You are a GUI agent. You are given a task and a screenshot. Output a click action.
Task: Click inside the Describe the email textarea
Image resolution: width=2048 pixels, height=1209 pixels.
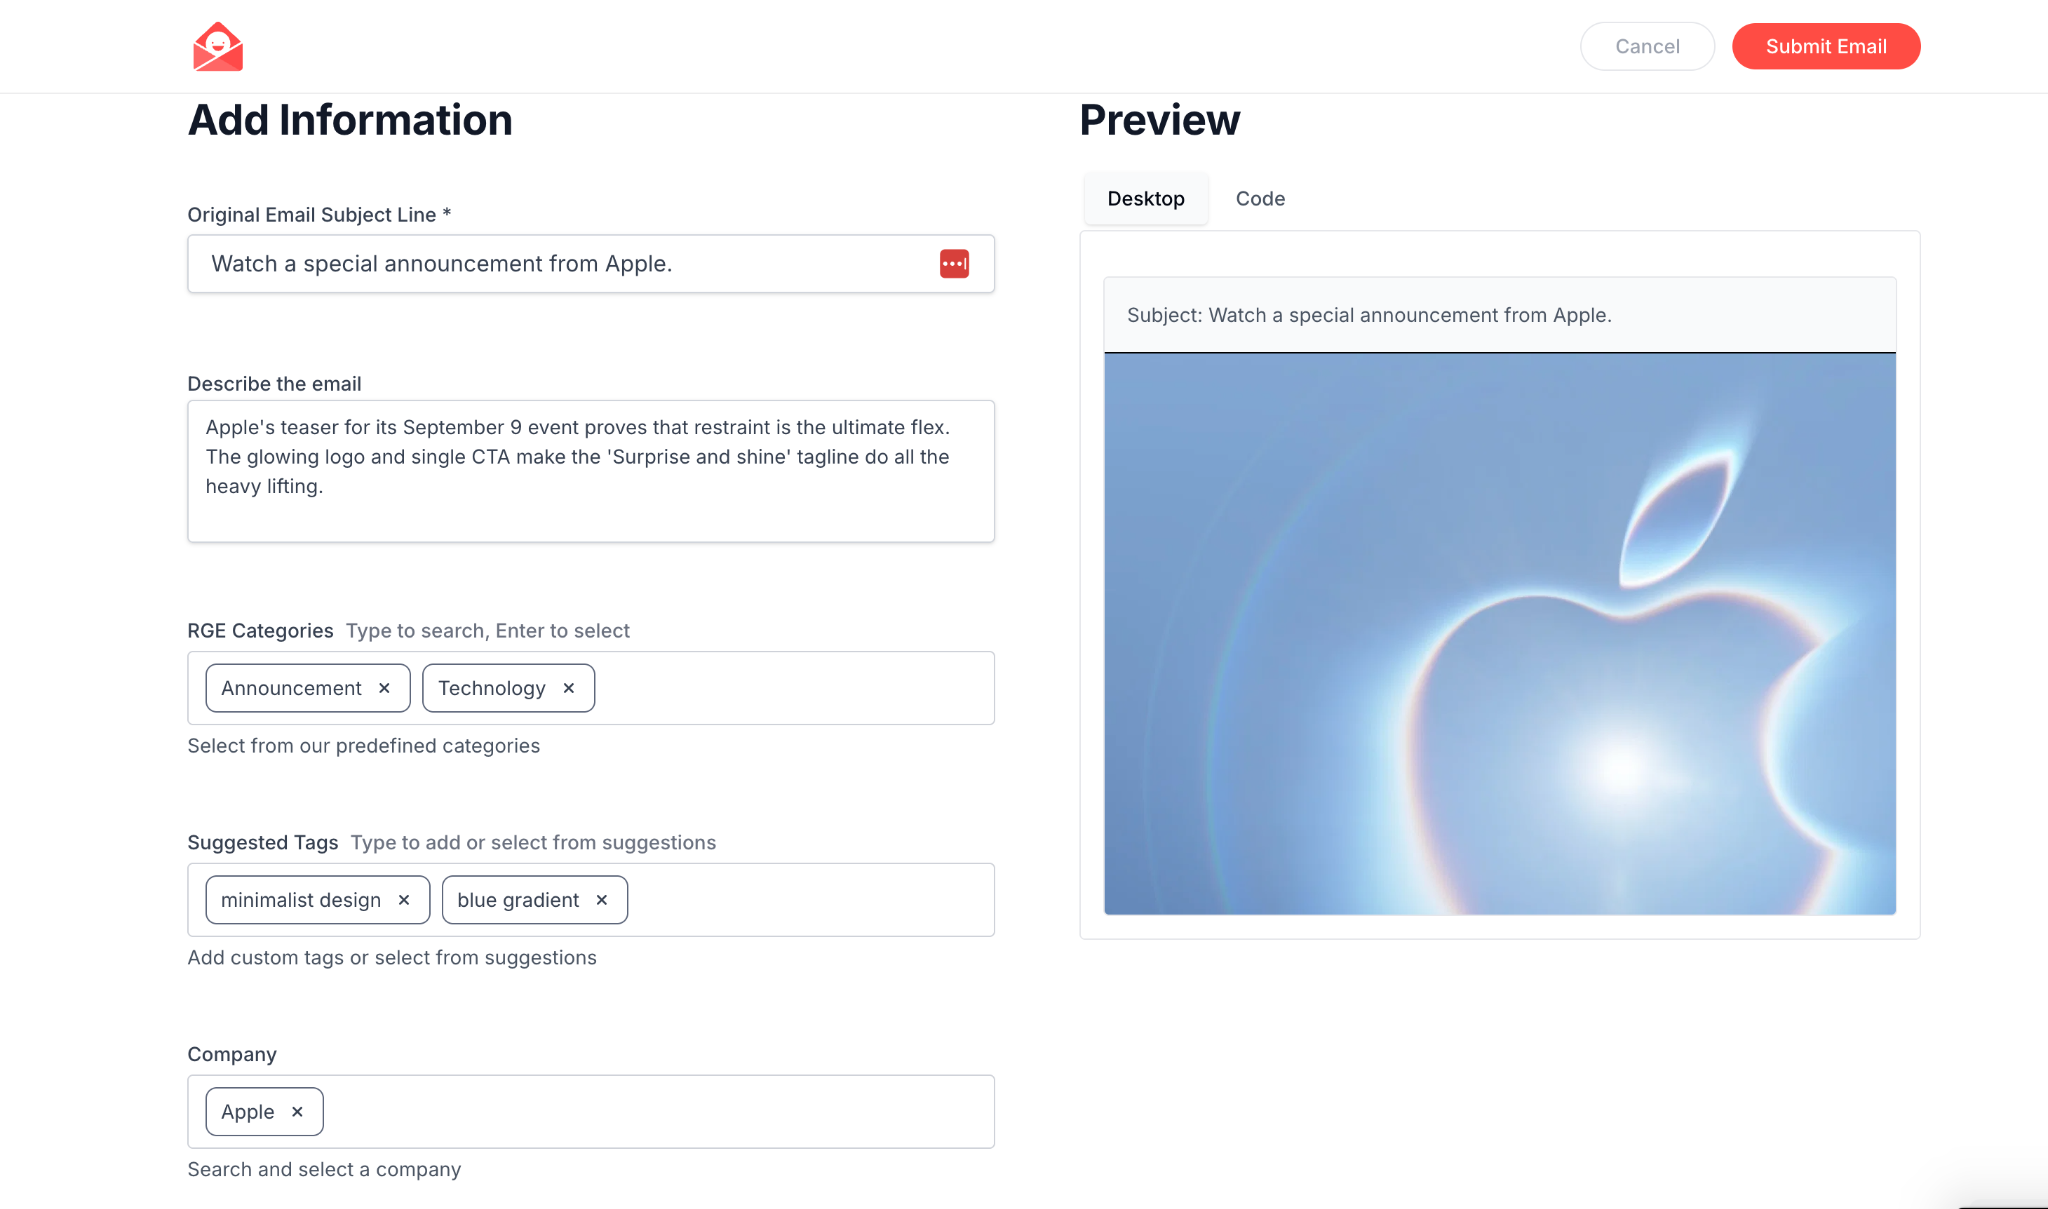pyautogui.click(x=591, y=471)
